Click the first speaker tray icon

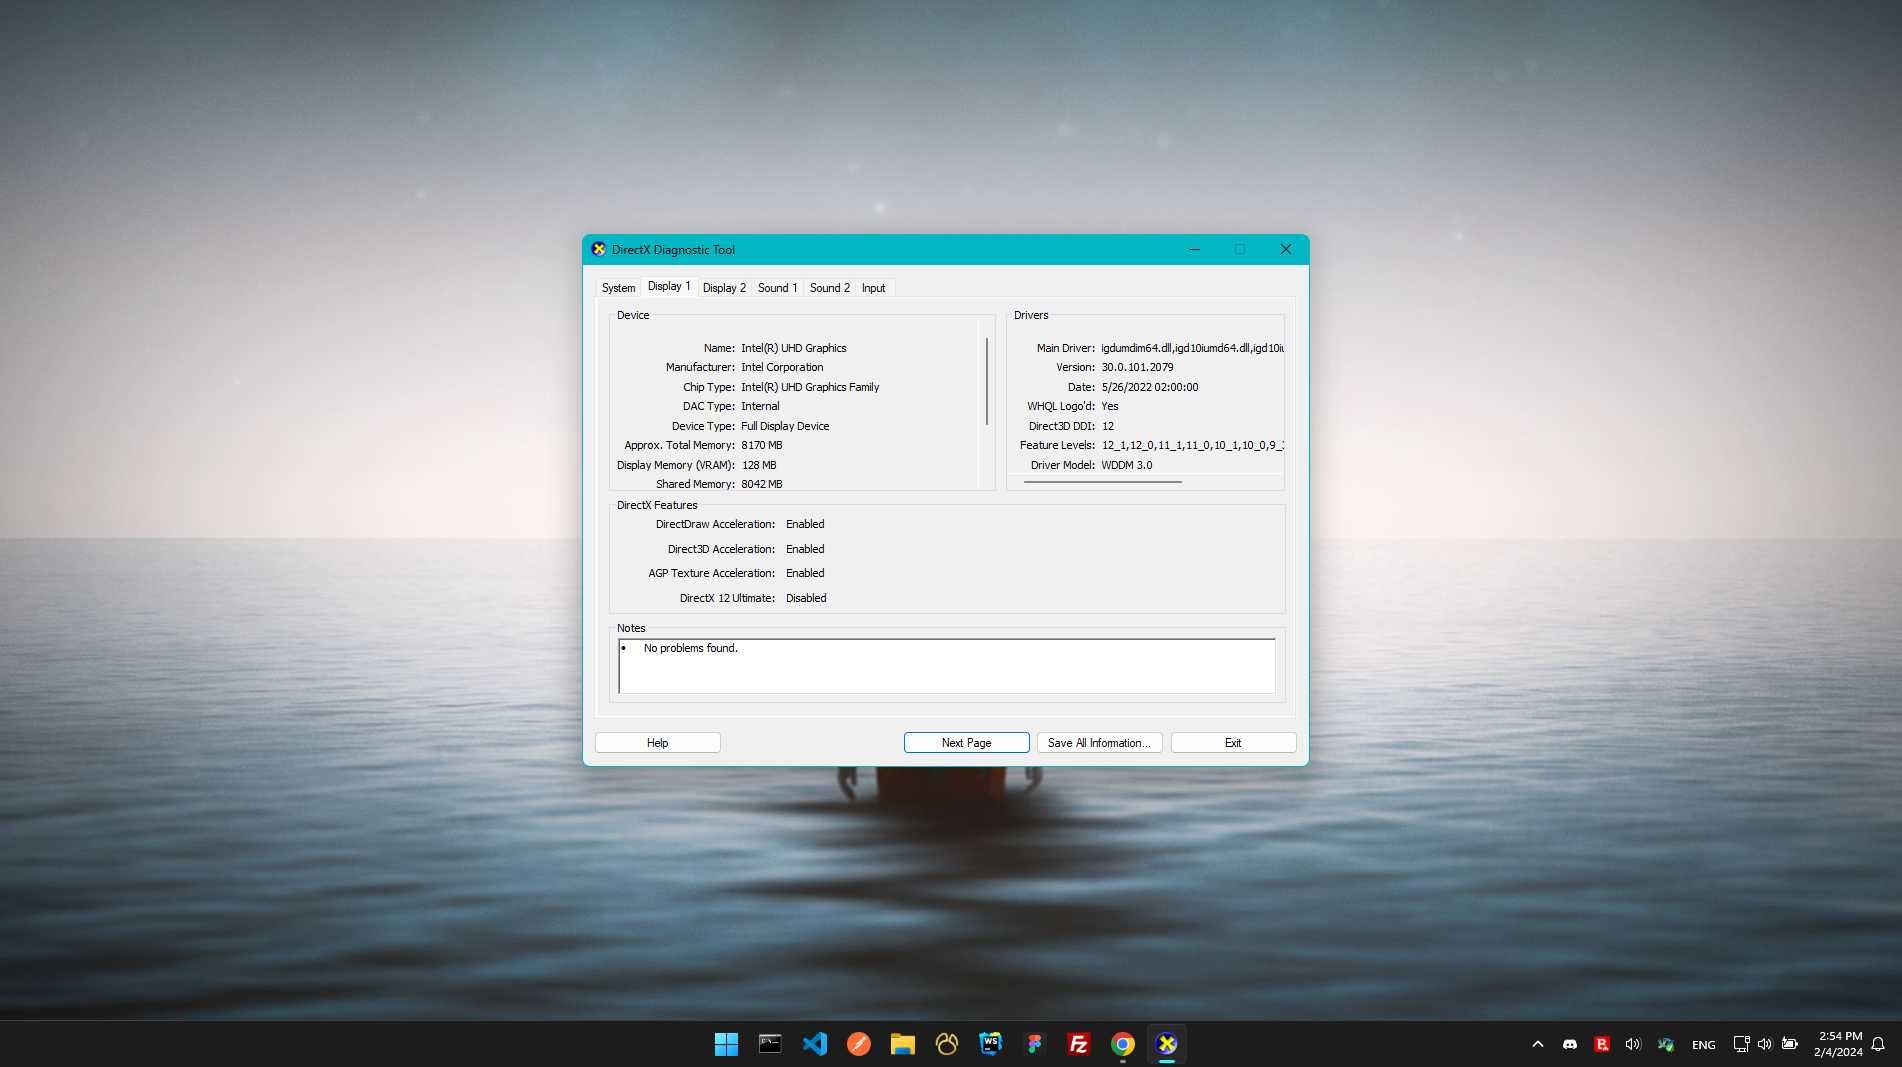click(1633, 1044)
